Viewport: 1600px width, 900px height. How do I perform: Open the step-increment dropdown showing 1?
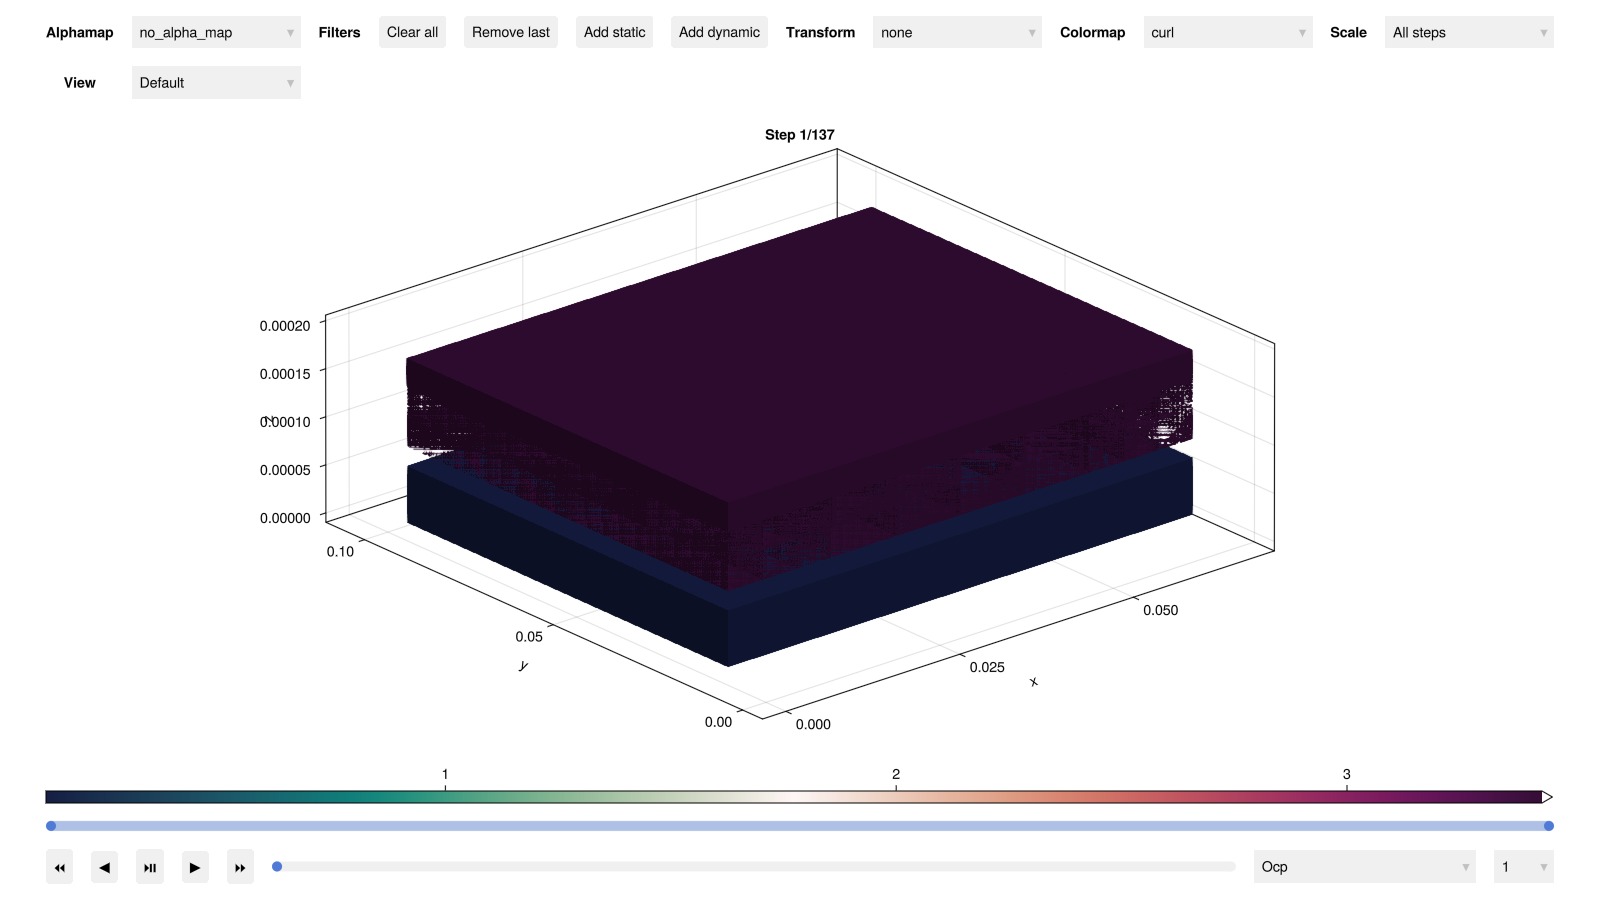click(1524, 867)
